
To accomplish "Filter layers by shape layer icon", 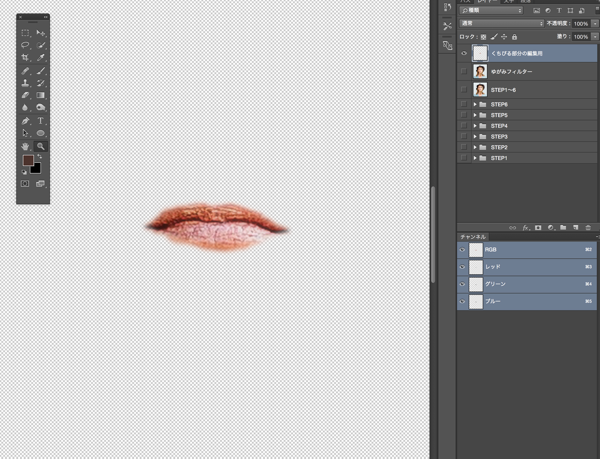I will click(570, 11).
